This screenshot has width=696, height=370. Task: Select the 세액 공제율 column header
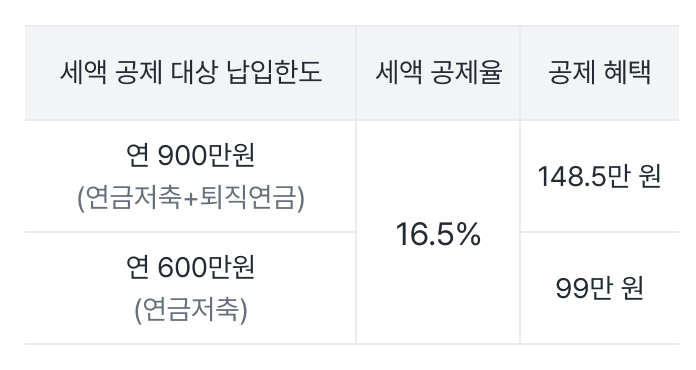click(x=438, y=72)
